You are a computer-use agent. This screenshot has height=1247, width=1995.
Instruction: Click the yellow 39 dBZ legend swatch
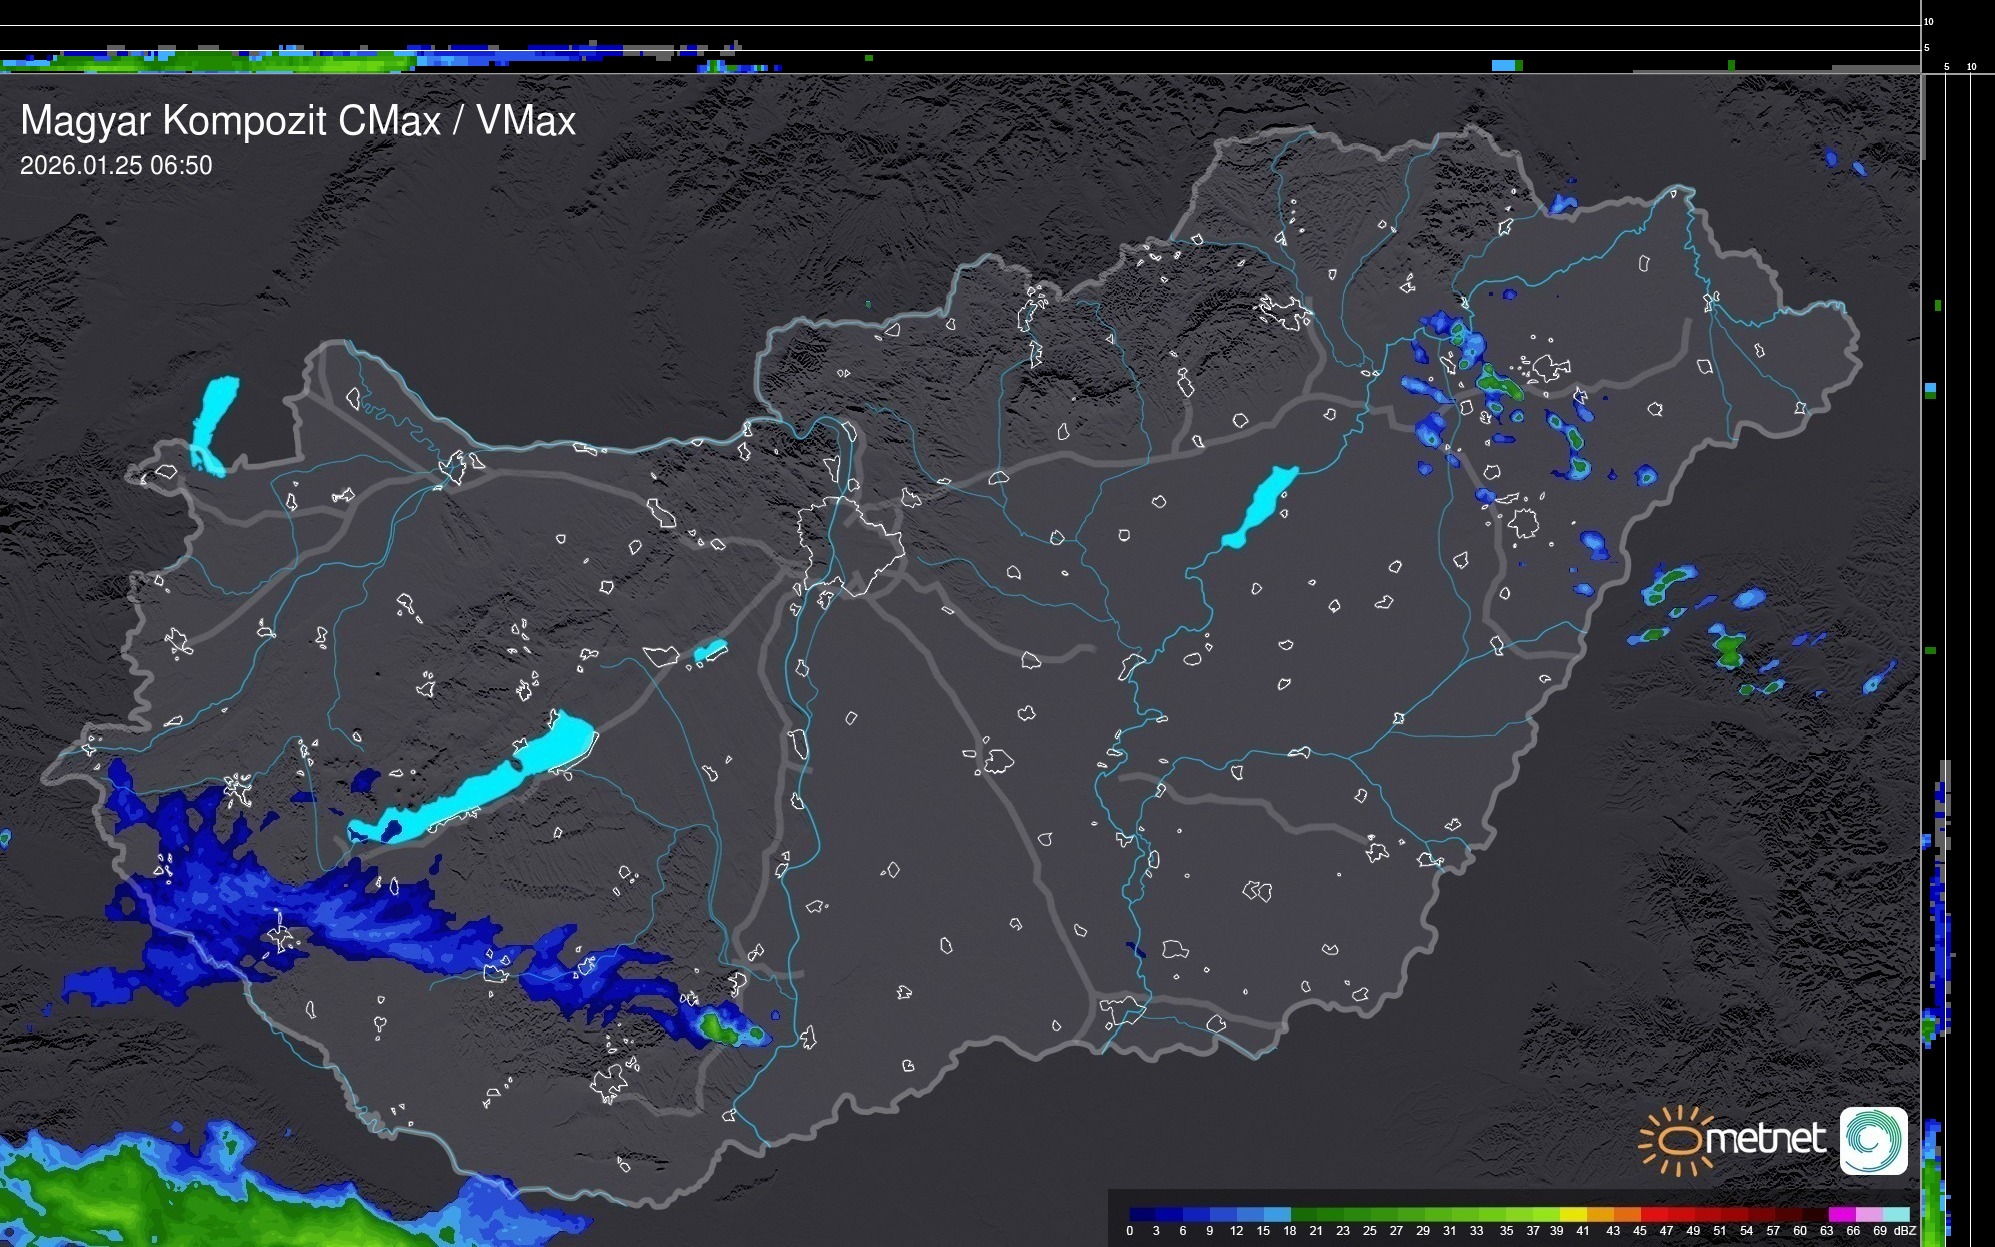(1572, 1214)
